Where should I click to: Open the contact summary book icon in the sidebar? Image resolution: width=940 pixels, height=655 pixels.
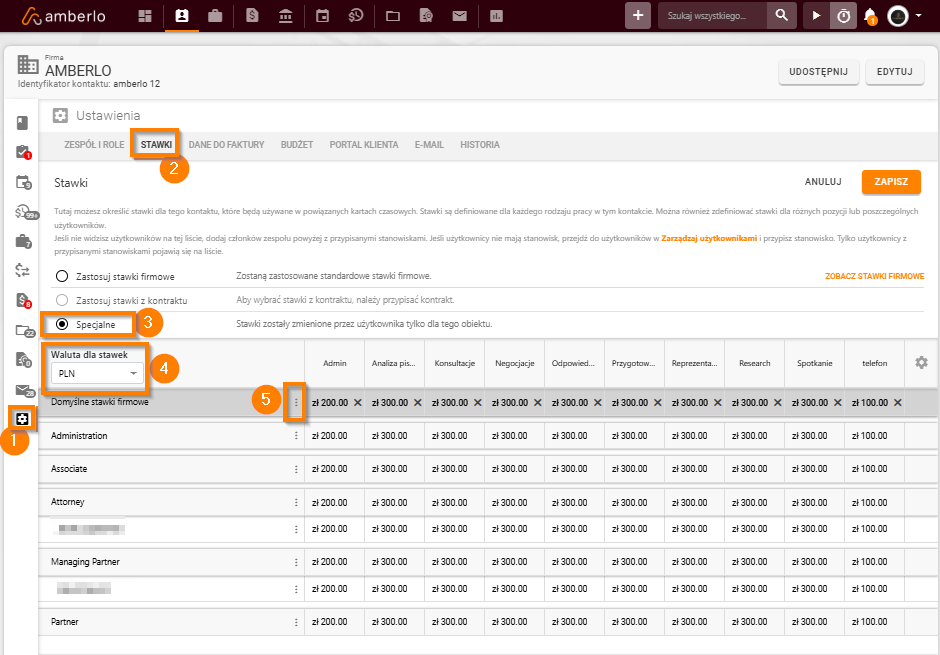click(22, 123)
